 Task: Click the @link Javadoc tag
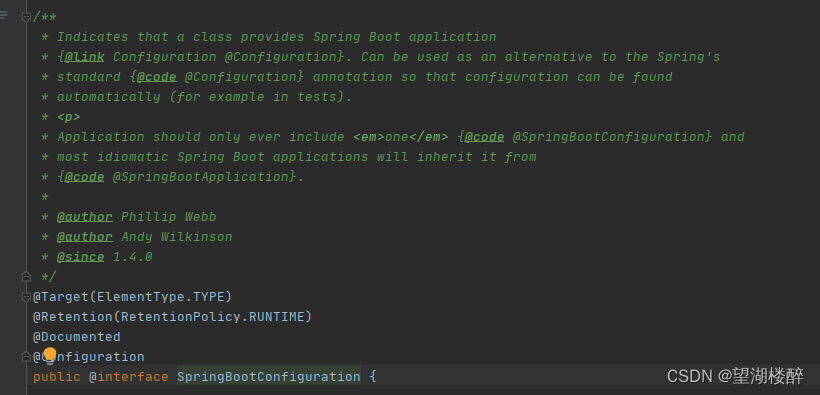[x=84, y=57]
